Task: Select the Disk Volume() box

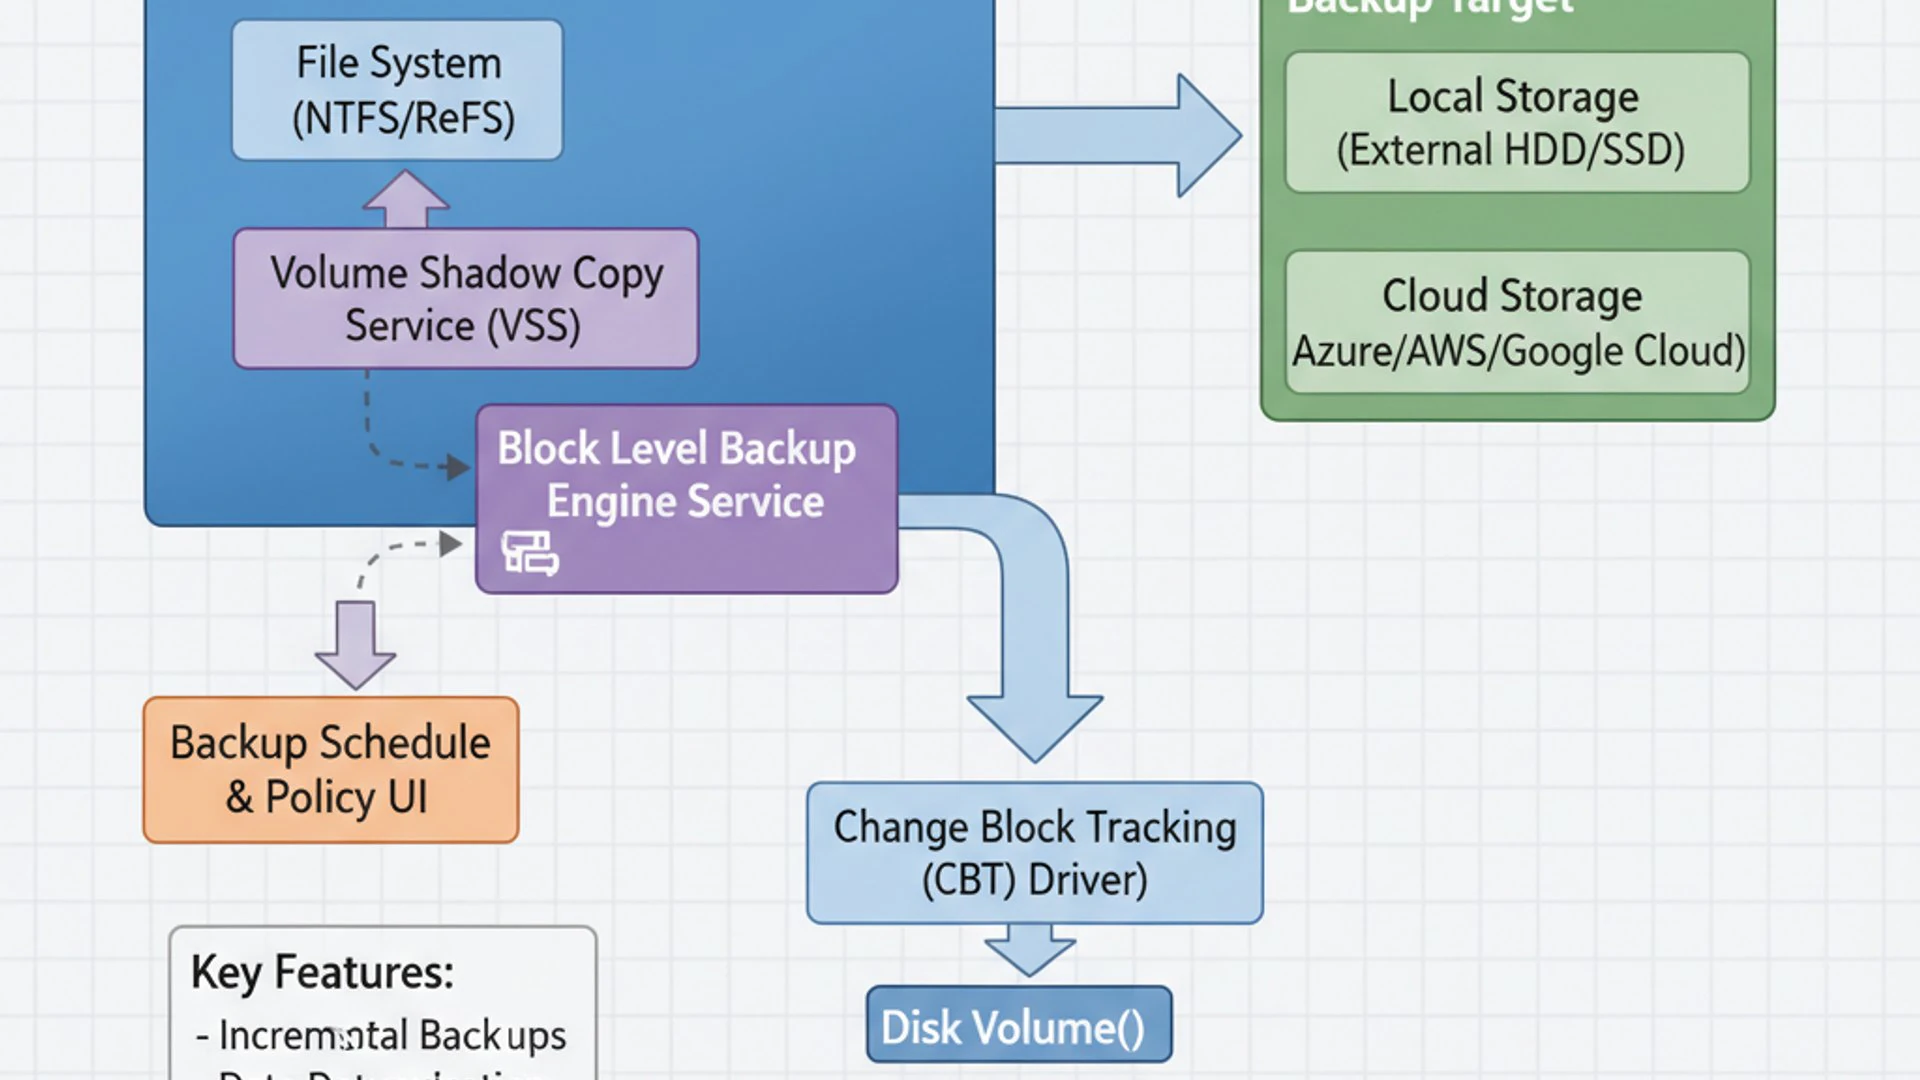Action: coord(1019,1025)
